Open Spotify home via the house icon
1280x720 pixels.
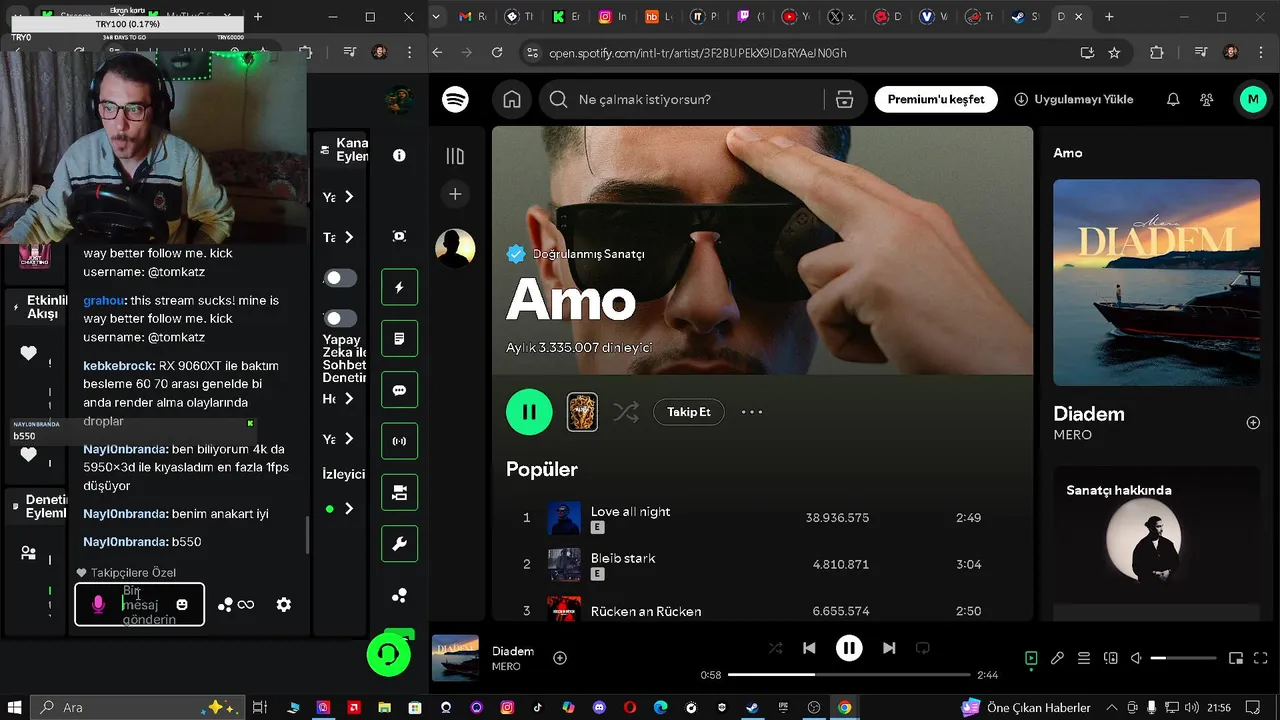pos(512,99)
